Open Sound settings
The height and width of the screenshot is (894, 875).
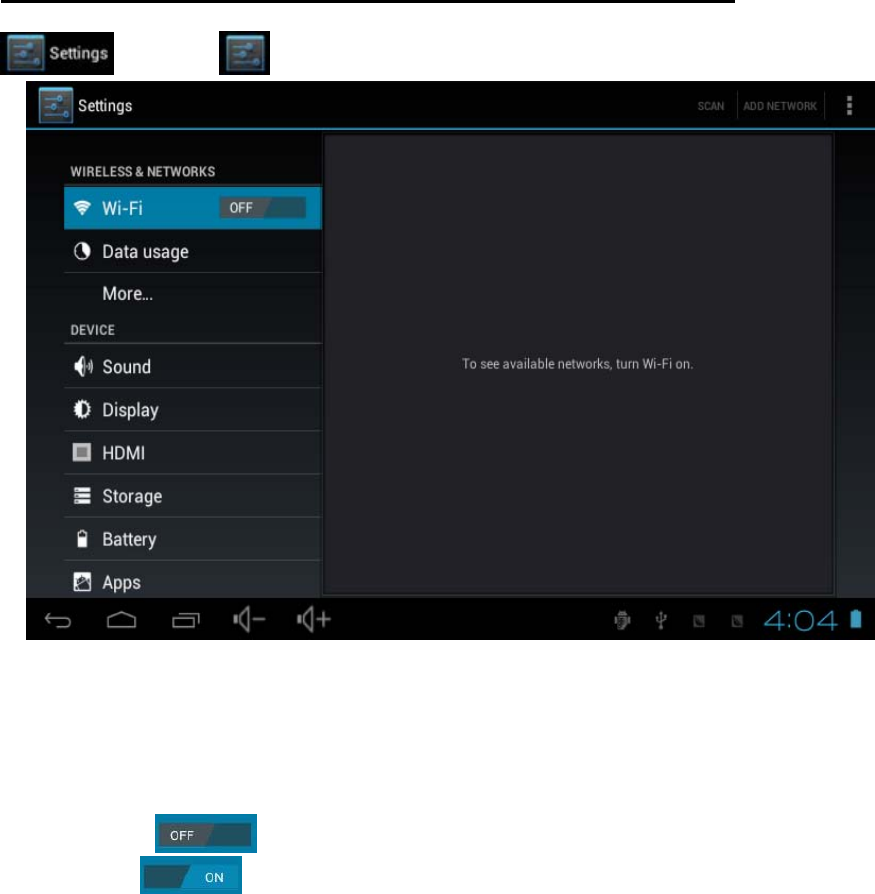tap(193, 366)
